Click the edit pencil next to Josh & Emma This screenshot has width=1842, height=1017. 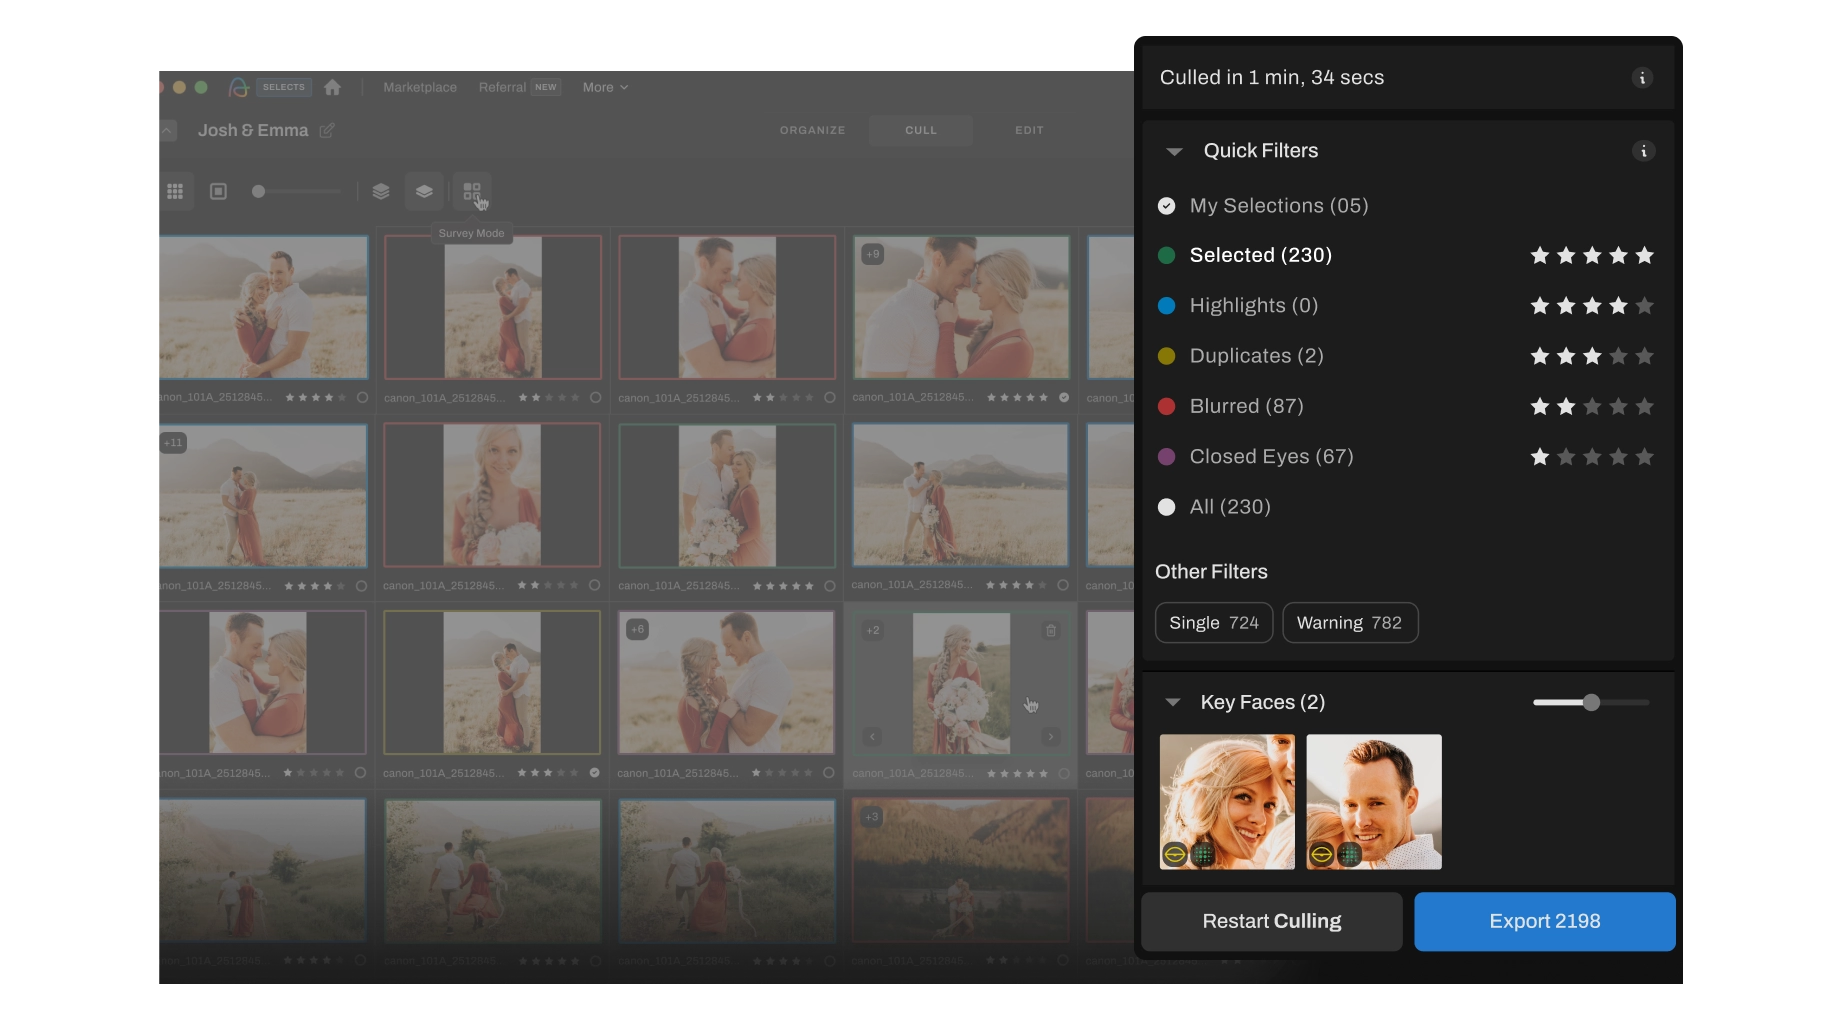point(326,130)
